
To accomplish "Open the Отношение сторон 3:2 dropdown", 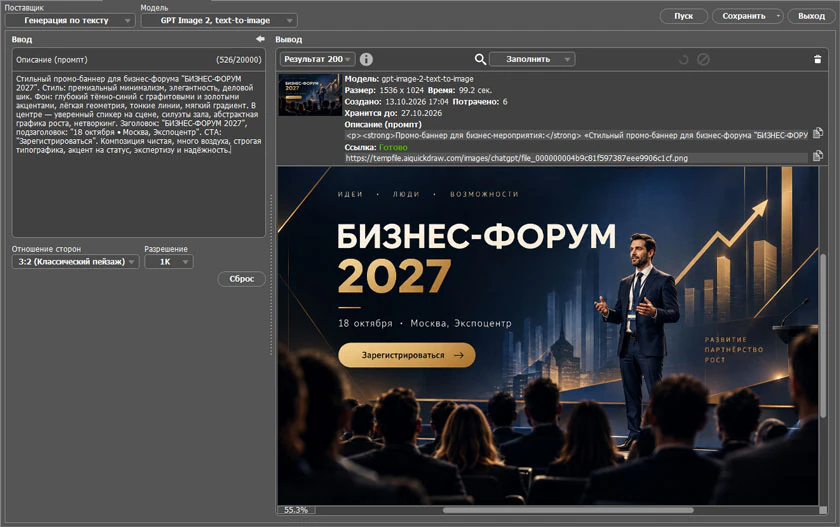I will coord(76,262).
